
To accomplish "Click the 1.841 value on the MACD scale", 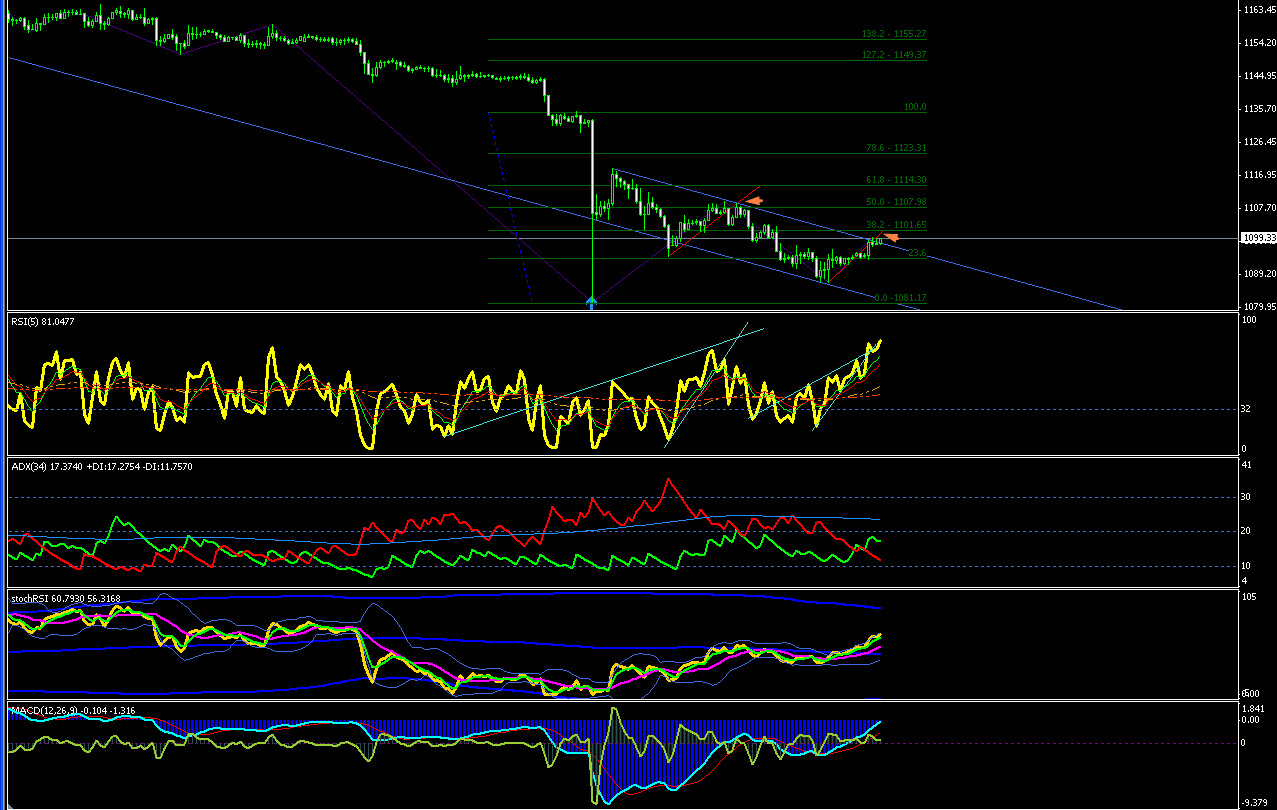I will point(1251,708).
